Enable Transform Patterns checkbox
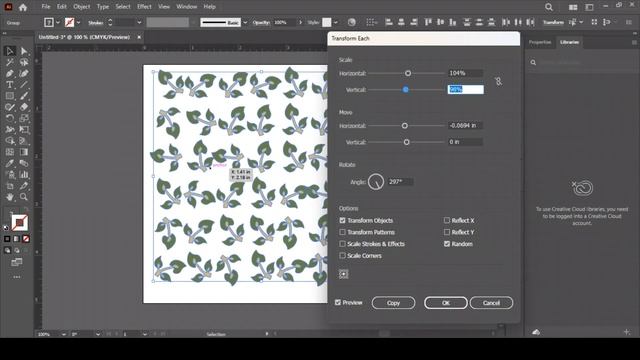 342,232
